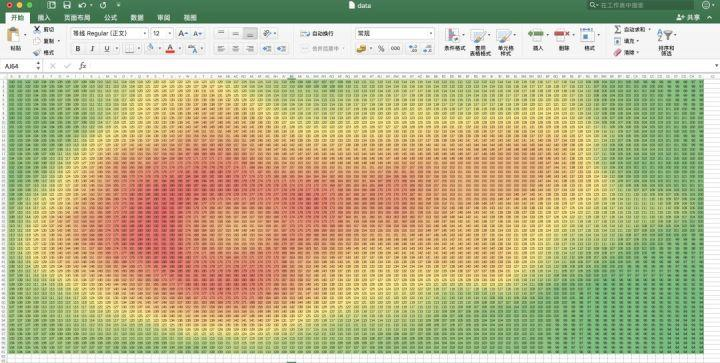The width and height of the screenshot is (720, 363).
Task: Click the search in worksheet field
Action: (641, 5)
